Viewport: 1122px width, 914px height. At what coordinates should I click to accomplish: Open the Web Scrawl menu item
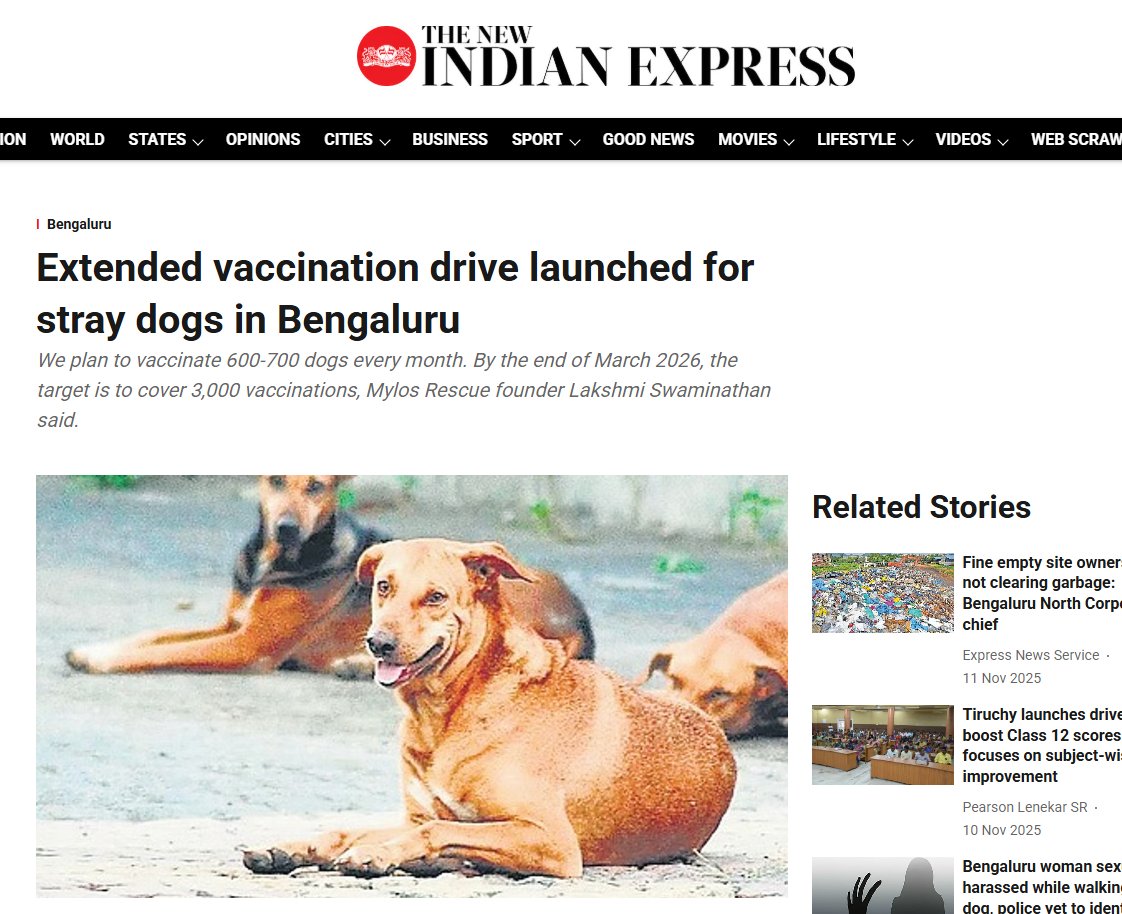[x=1076, y=140]
